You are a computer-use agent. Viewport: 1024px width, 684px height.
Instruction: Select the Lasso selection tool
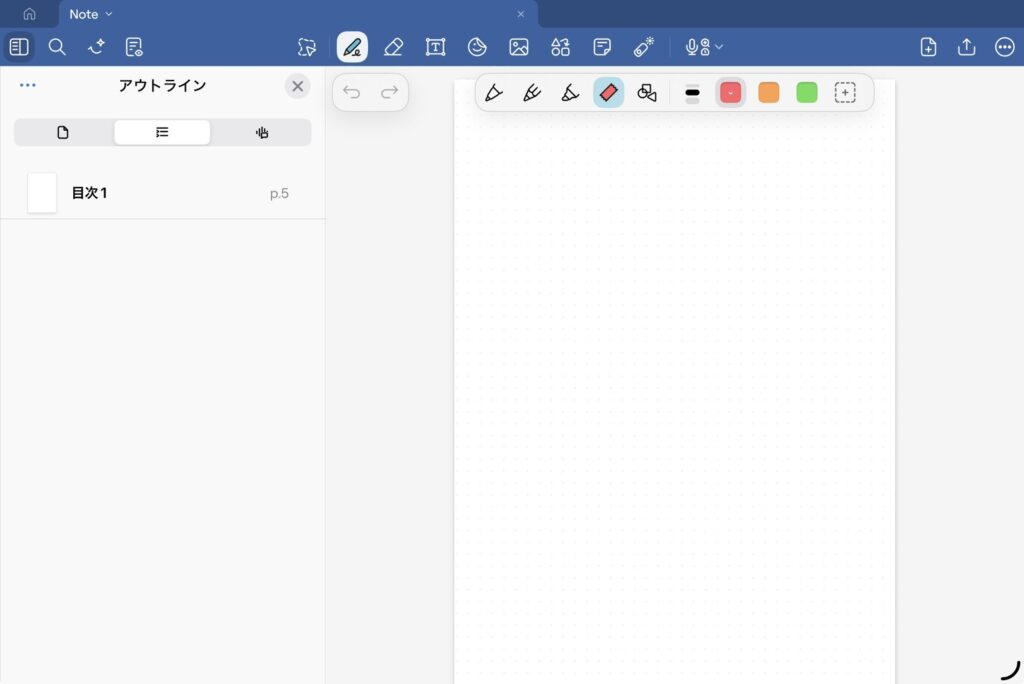(307, 47)
